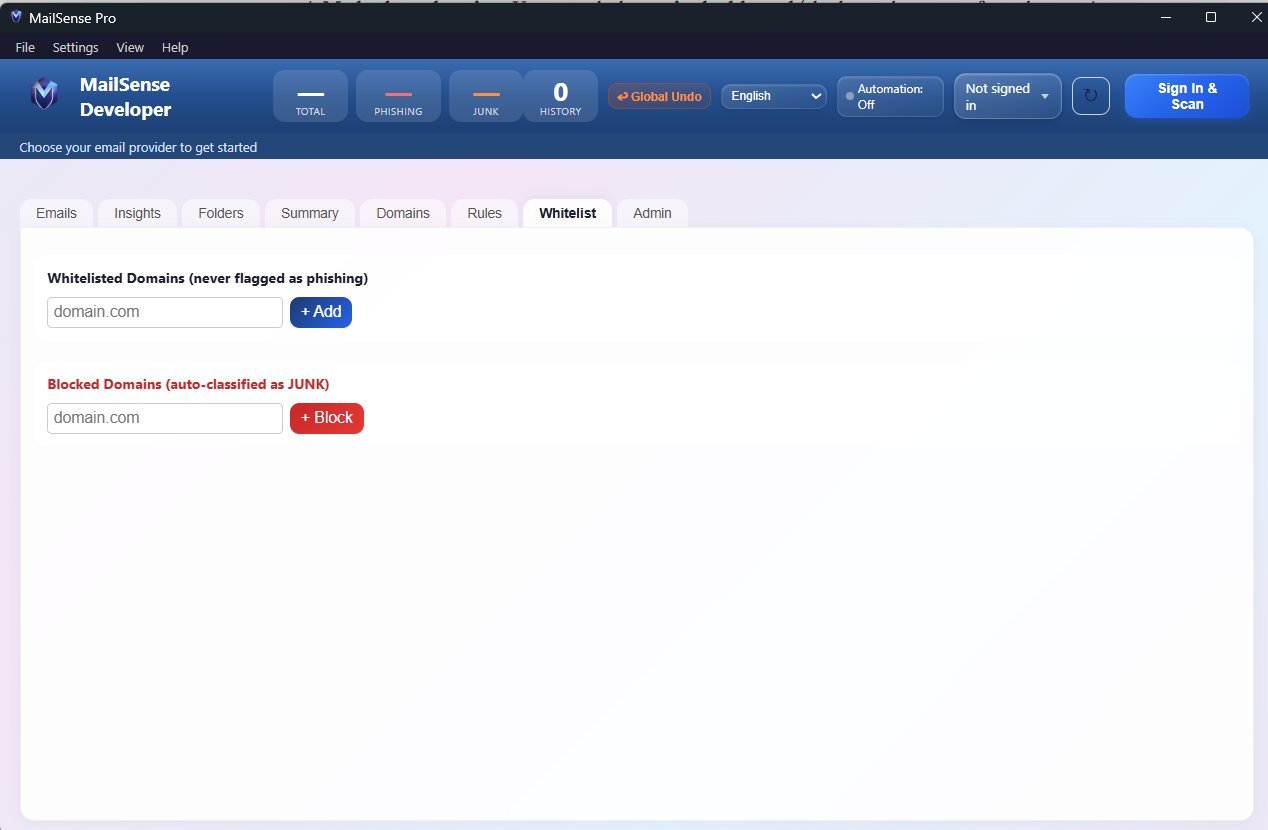
Task: Open the English language dropdown
Action: pos(774,96)
